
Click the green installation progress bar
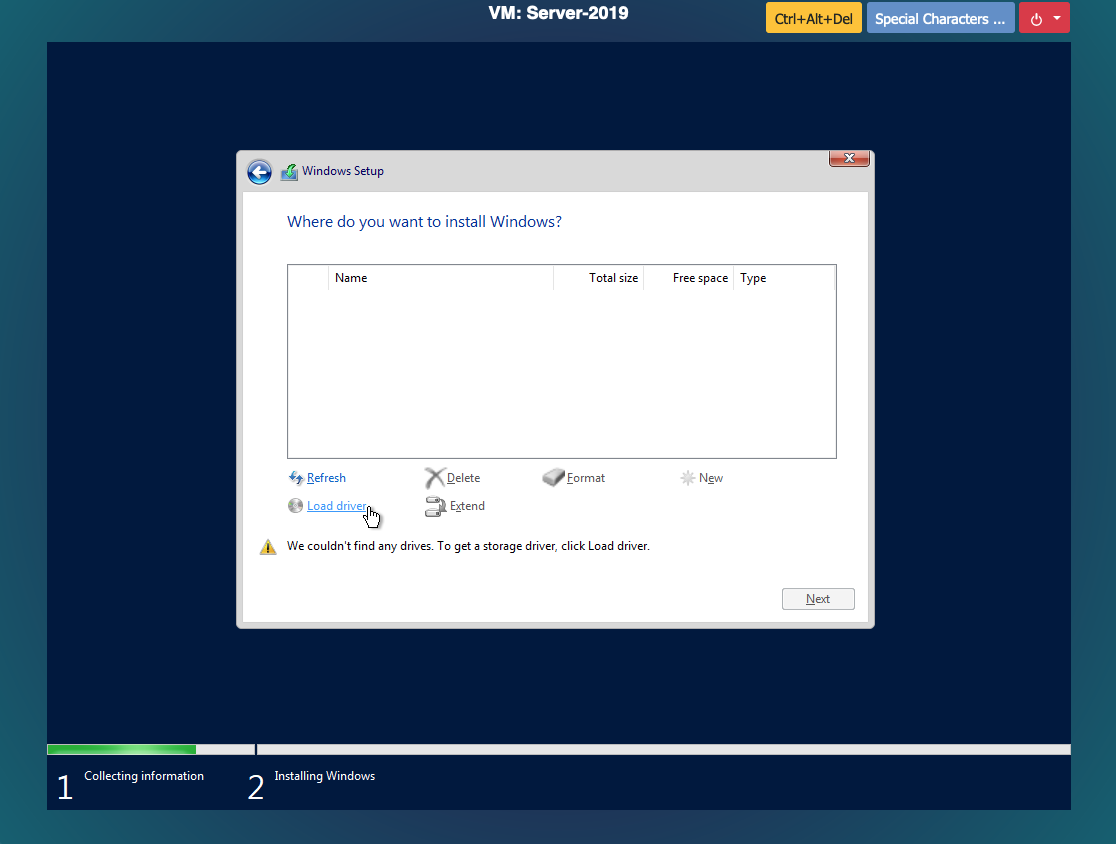coord(121,749)
